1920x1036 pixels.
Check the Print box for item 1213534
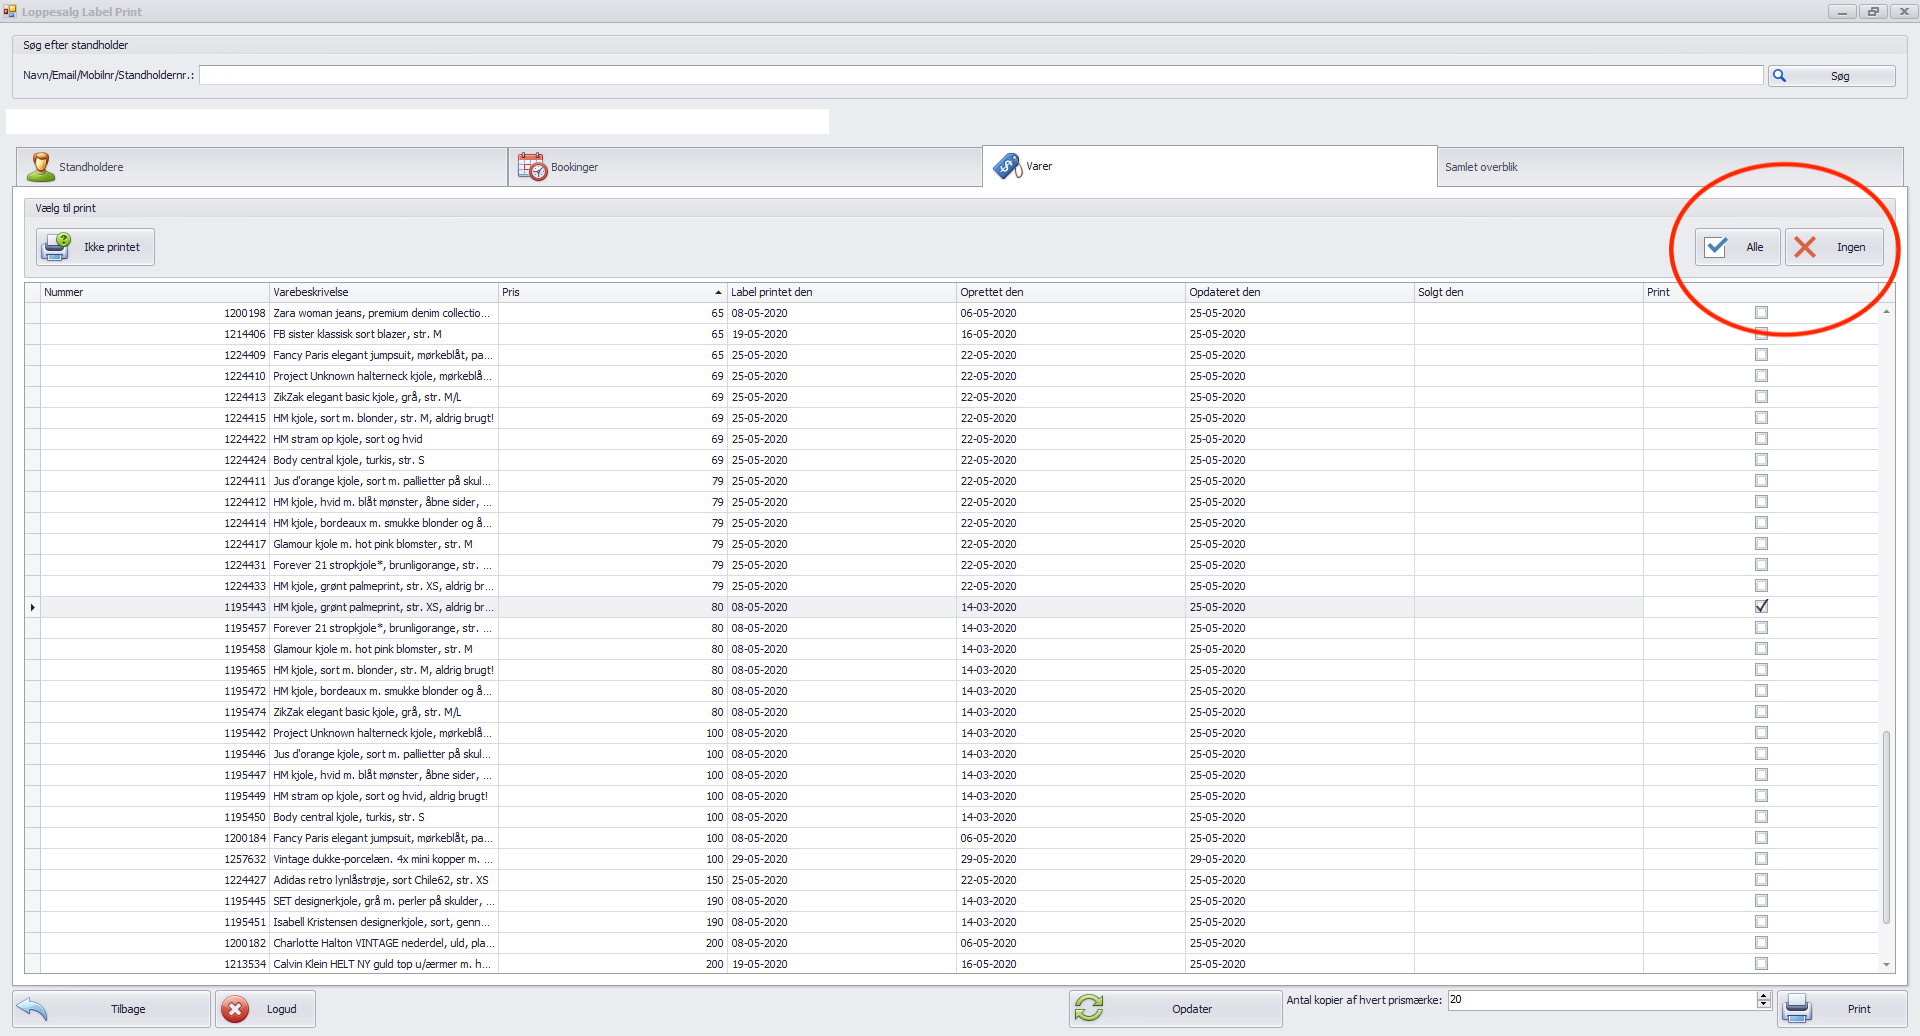1762,964
